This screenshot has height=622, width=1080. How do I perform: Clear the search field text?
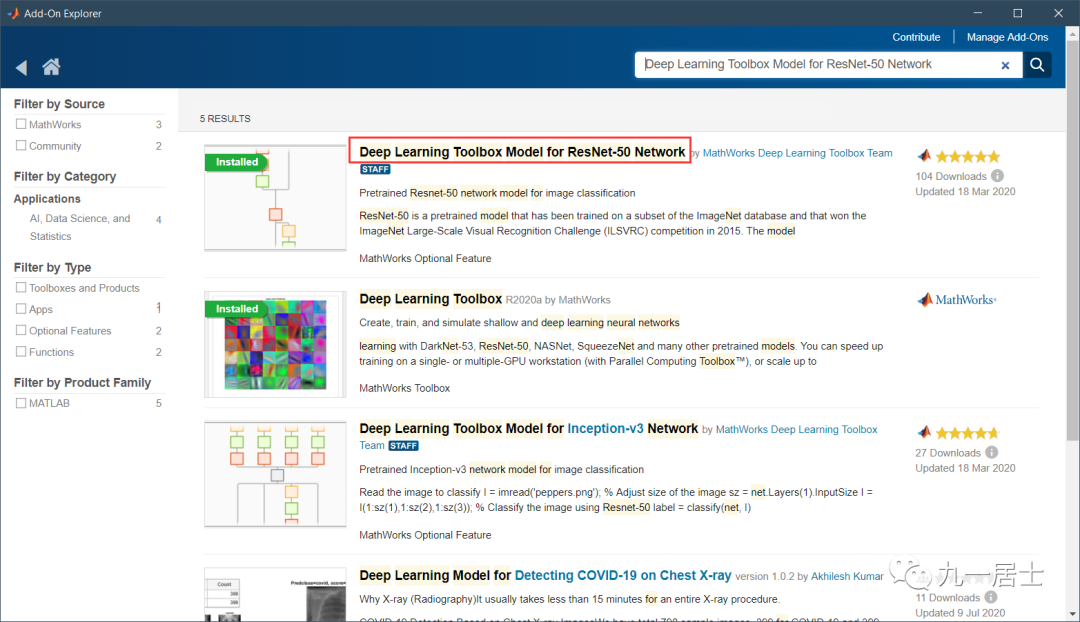pyautogui.click(x=1005, y=65)
